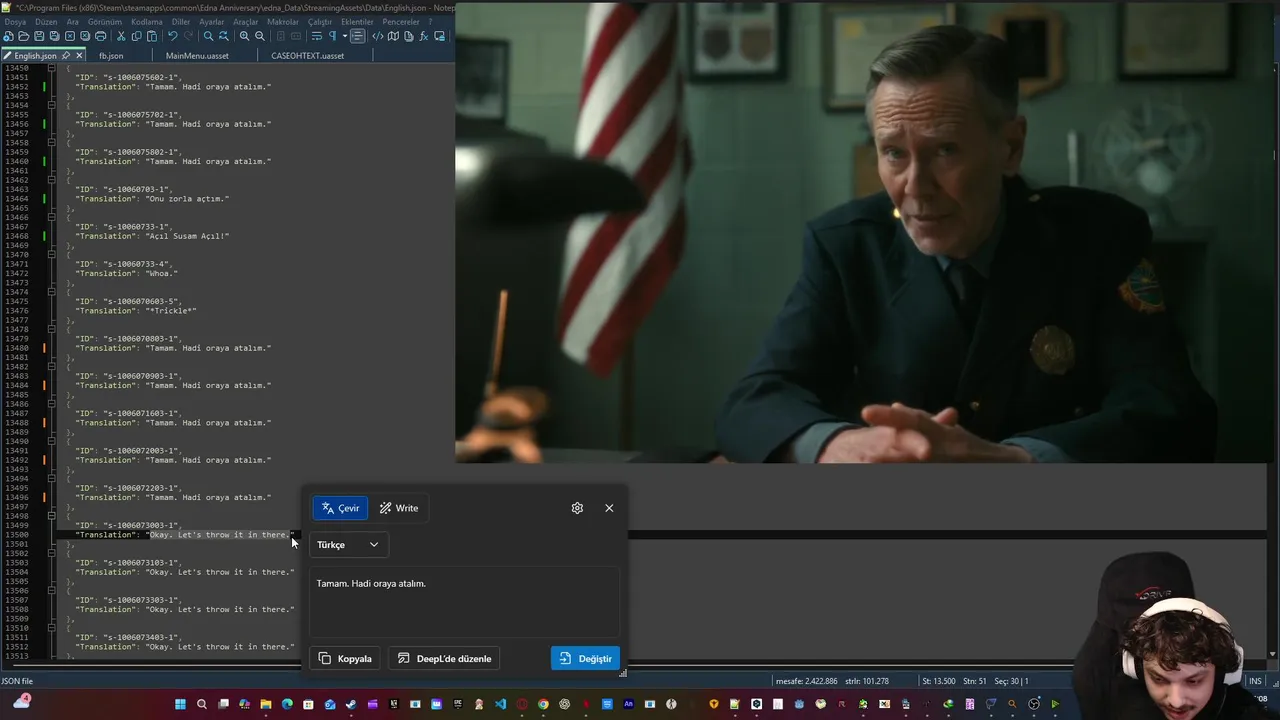Open Google Chrome from taskbar
1280x720 pixels.
(543, 704)
